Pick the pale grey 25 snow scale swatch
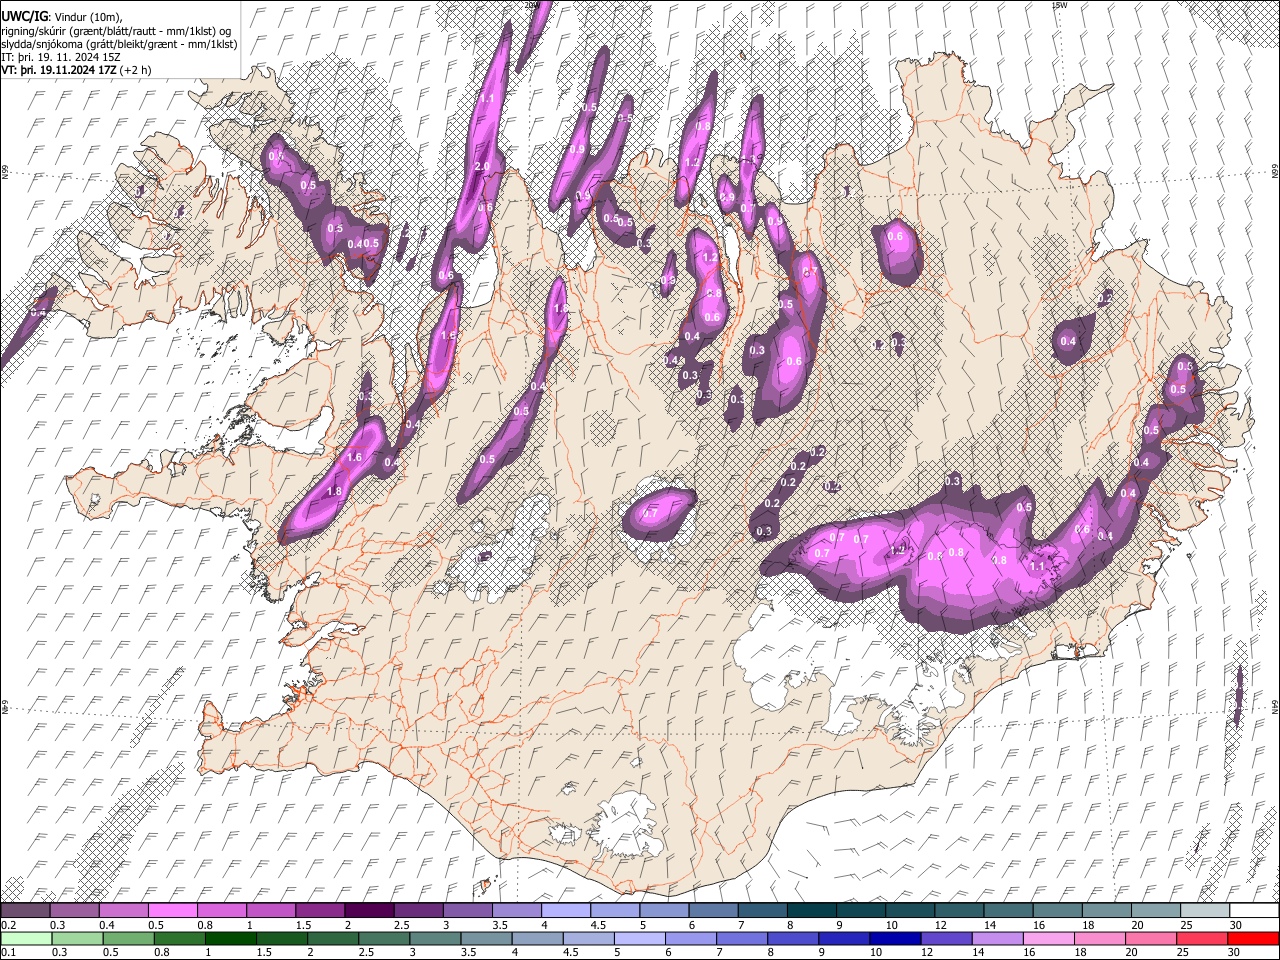The image size is (1280, 960). 1205,910
